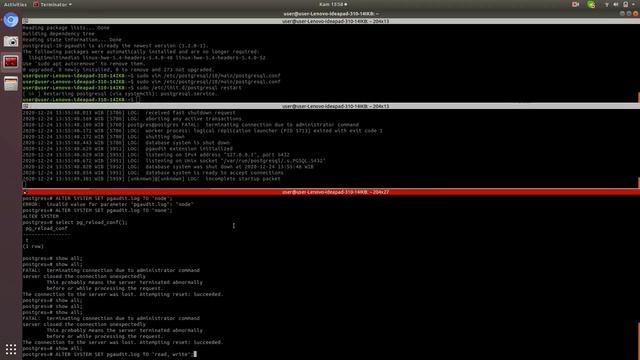Click the 'logical replication launcher' log line

[x=203, y=131]
